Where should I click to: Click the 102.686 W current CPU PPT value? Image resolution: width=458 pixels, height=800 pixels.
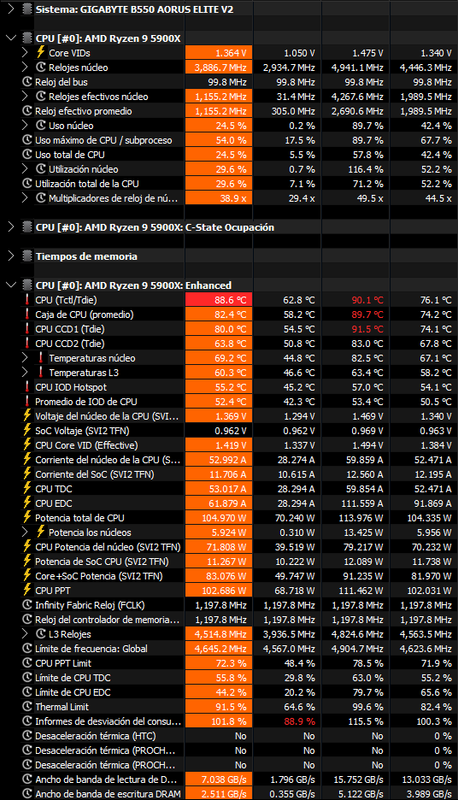point(221,590)
